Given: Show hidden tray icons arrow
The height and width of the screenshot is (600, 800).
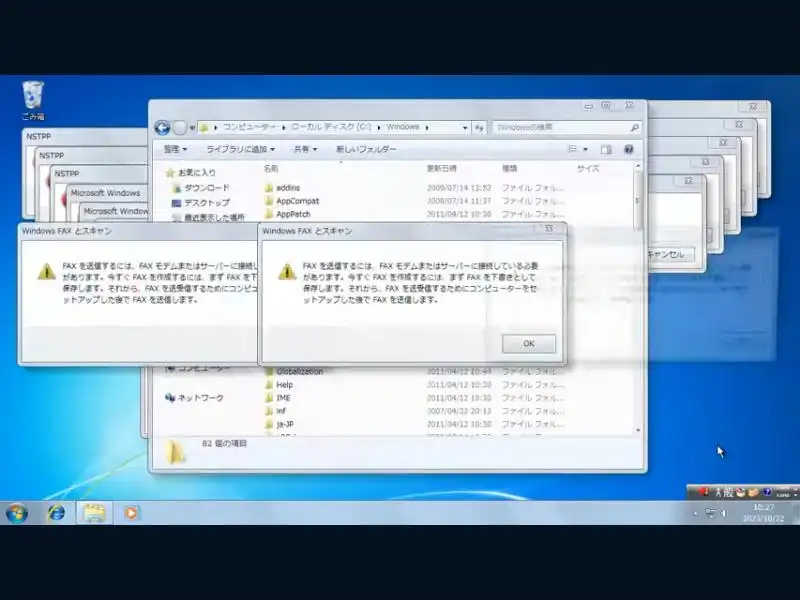Looking at the screenshot, I should coord(695,513).
